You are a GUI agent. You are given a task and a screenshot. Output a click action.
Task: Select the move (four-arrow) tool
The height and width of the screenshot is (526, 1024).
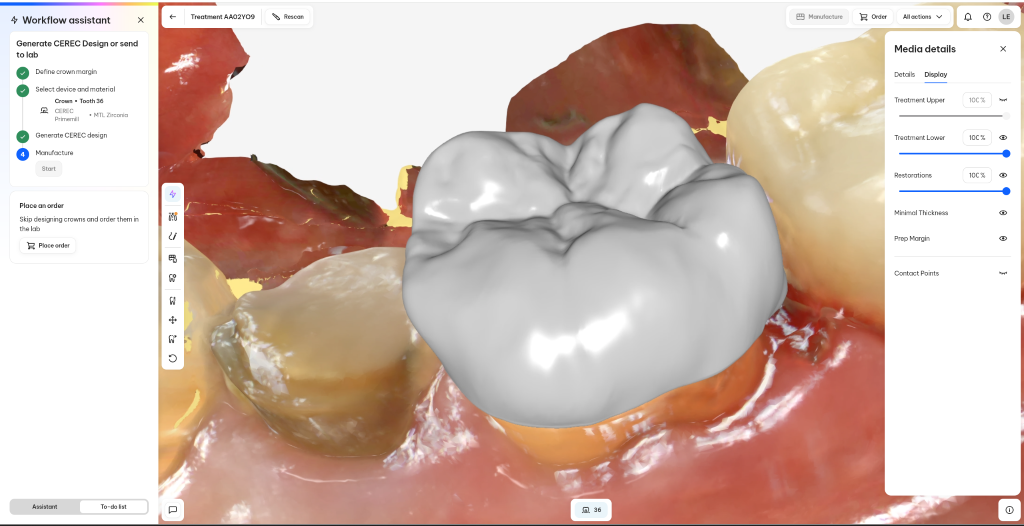tap(173, 320)
